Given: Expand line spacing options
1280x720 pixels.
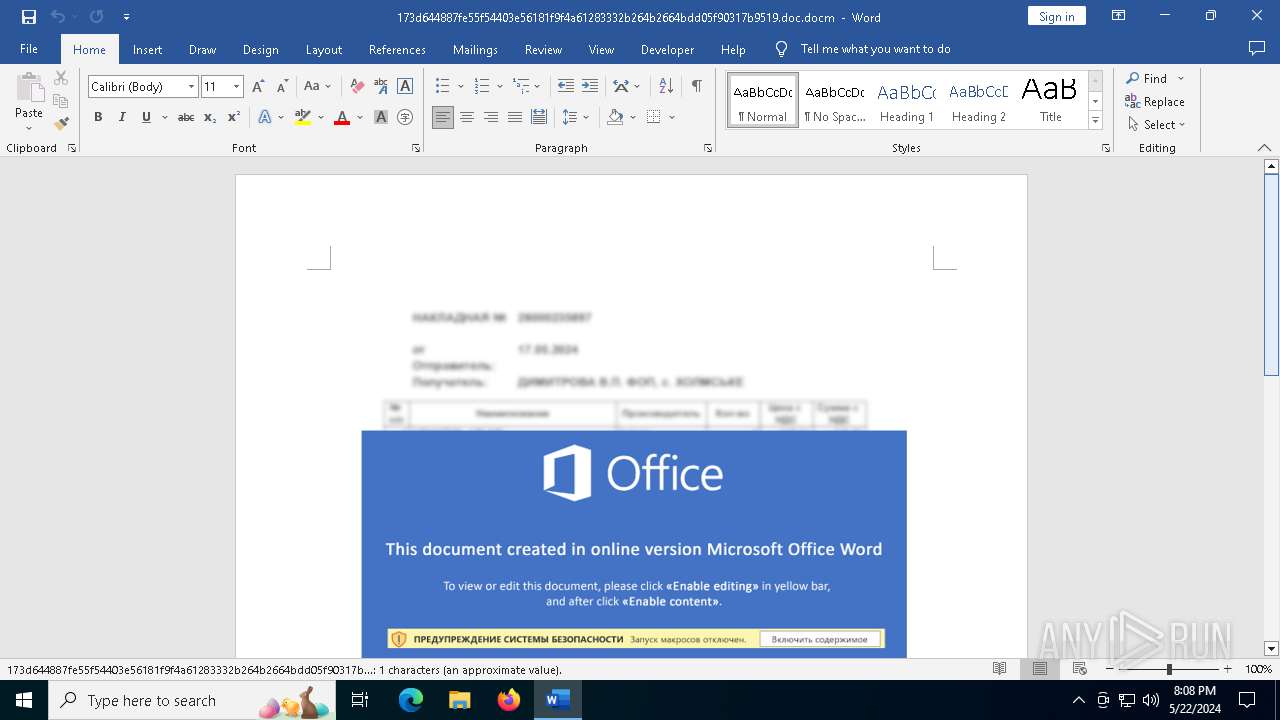Looking at the screenshot, I should coord(586,117).
